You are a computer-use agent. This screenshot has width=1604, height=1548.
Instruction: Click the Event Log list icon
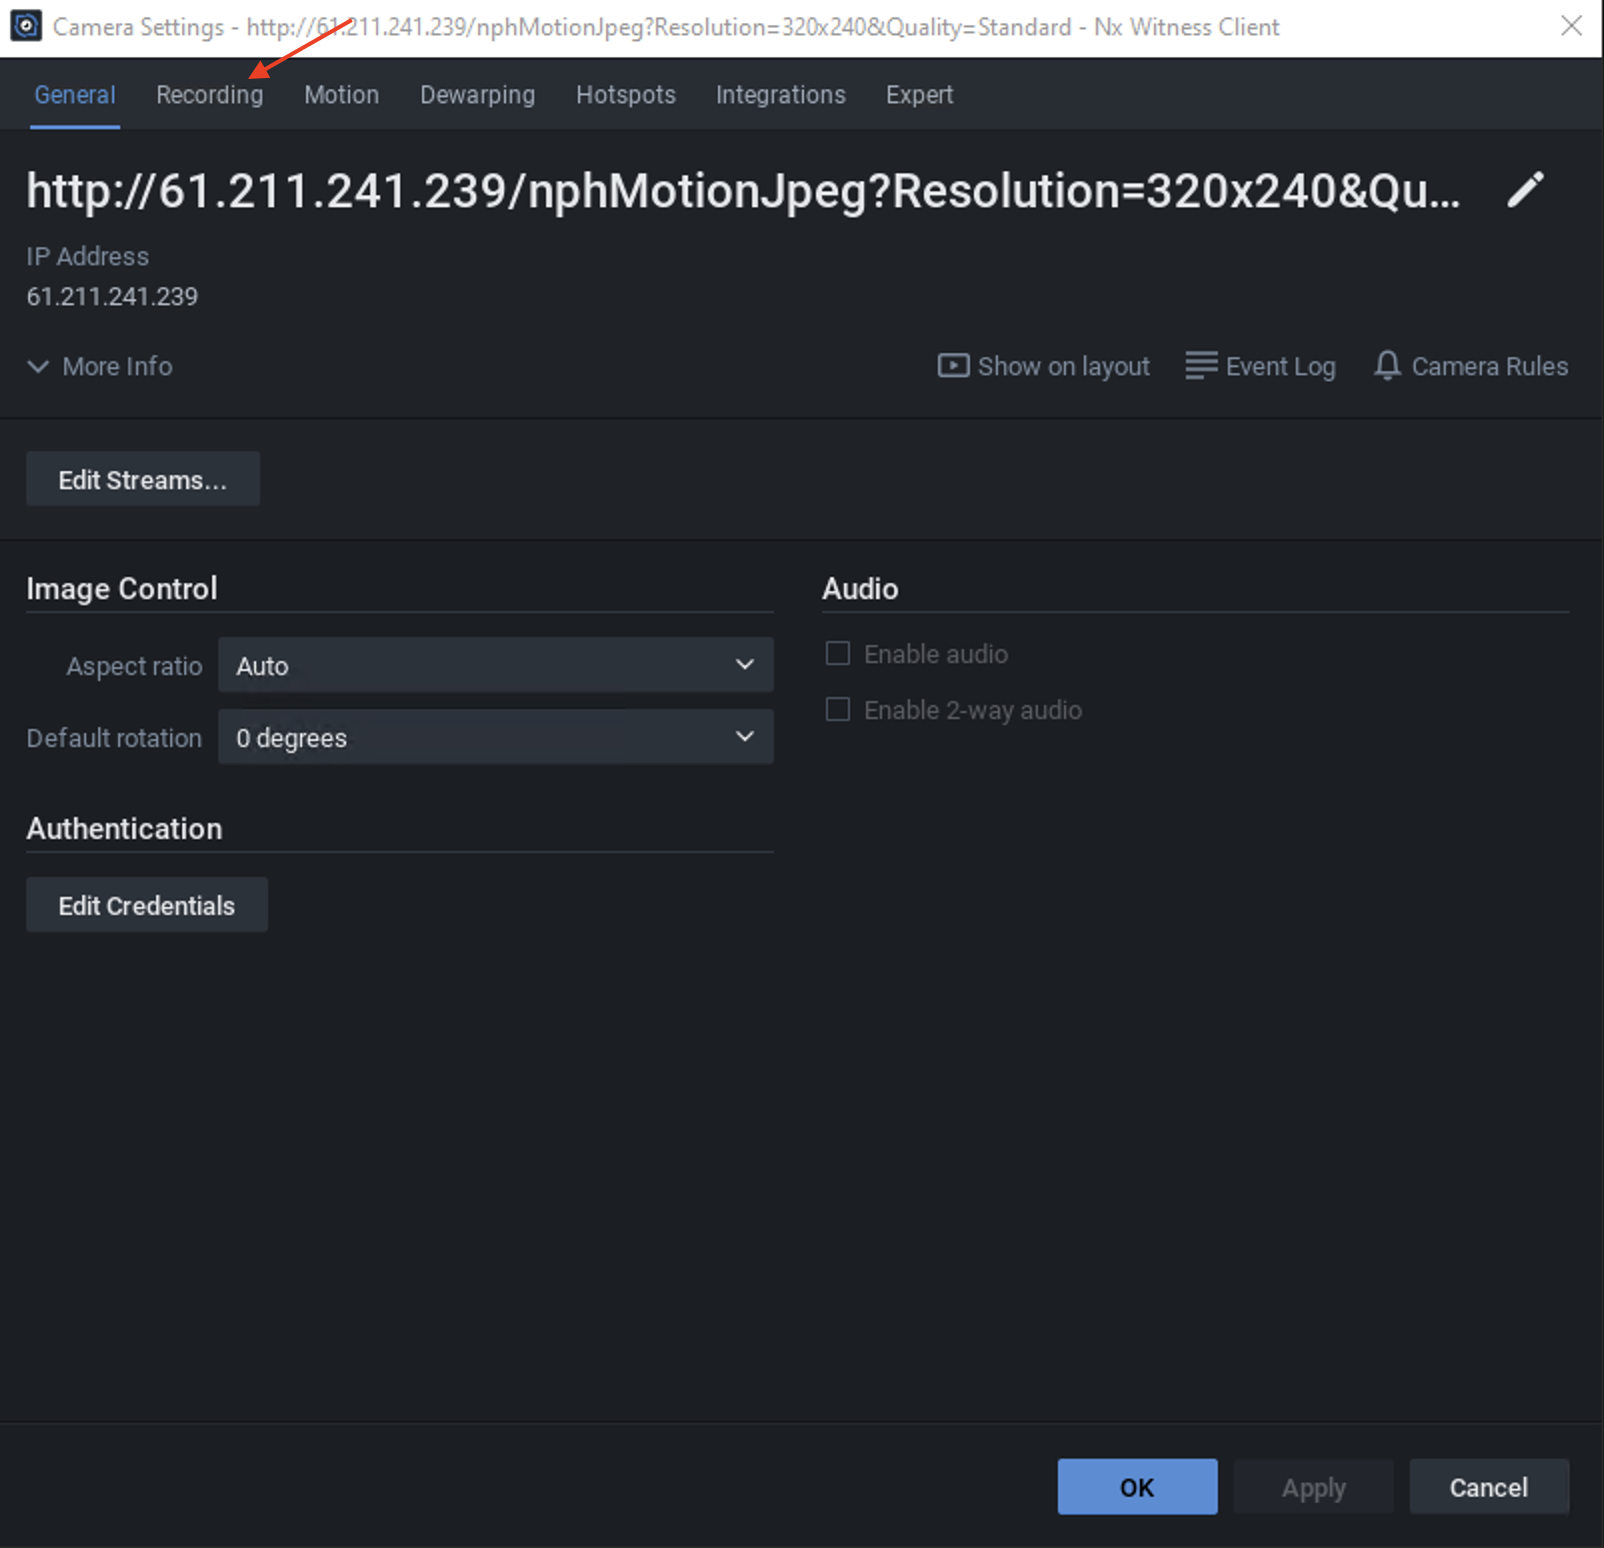1201,366
